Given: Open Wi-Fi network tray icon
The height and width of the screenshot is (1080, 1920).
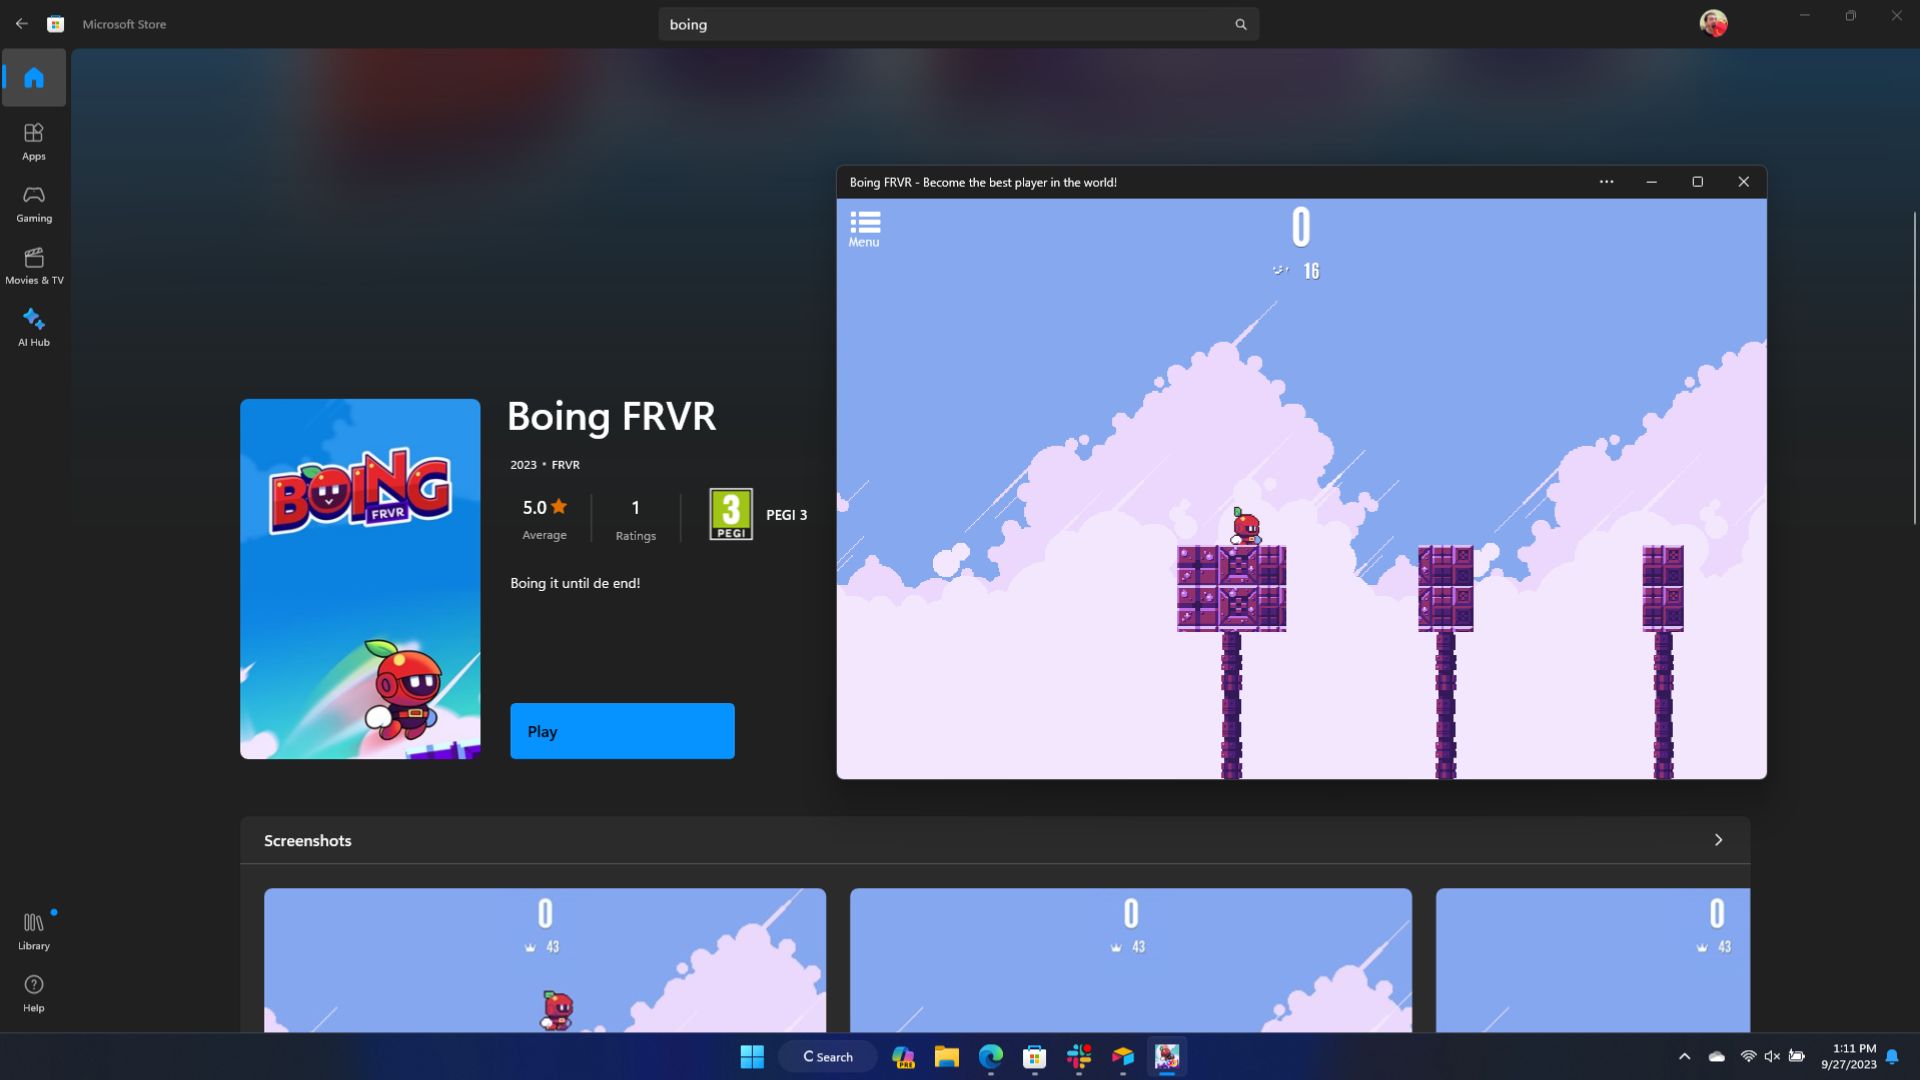Looking at the screenshot, I should click(x=1748, y=1057).
